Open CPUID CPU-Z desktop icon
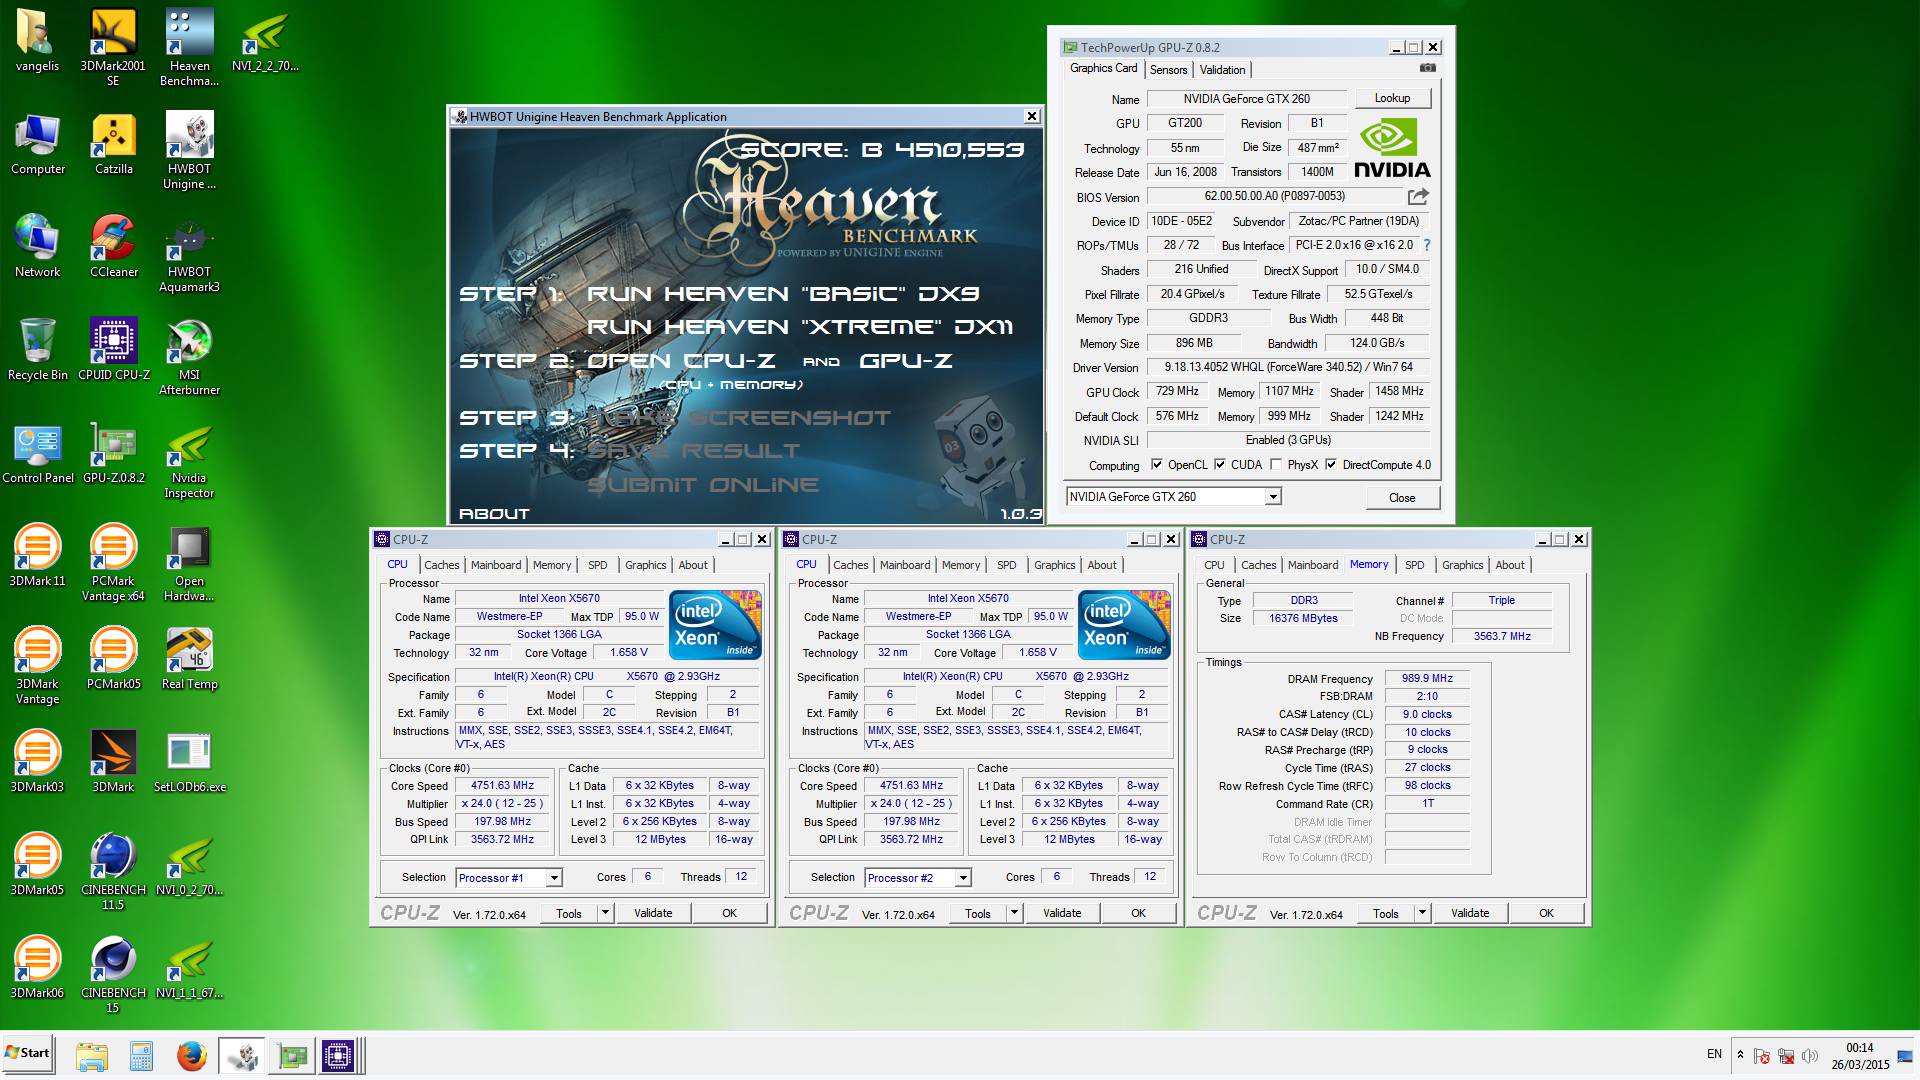1920x1080 pixels. point(113,350)
